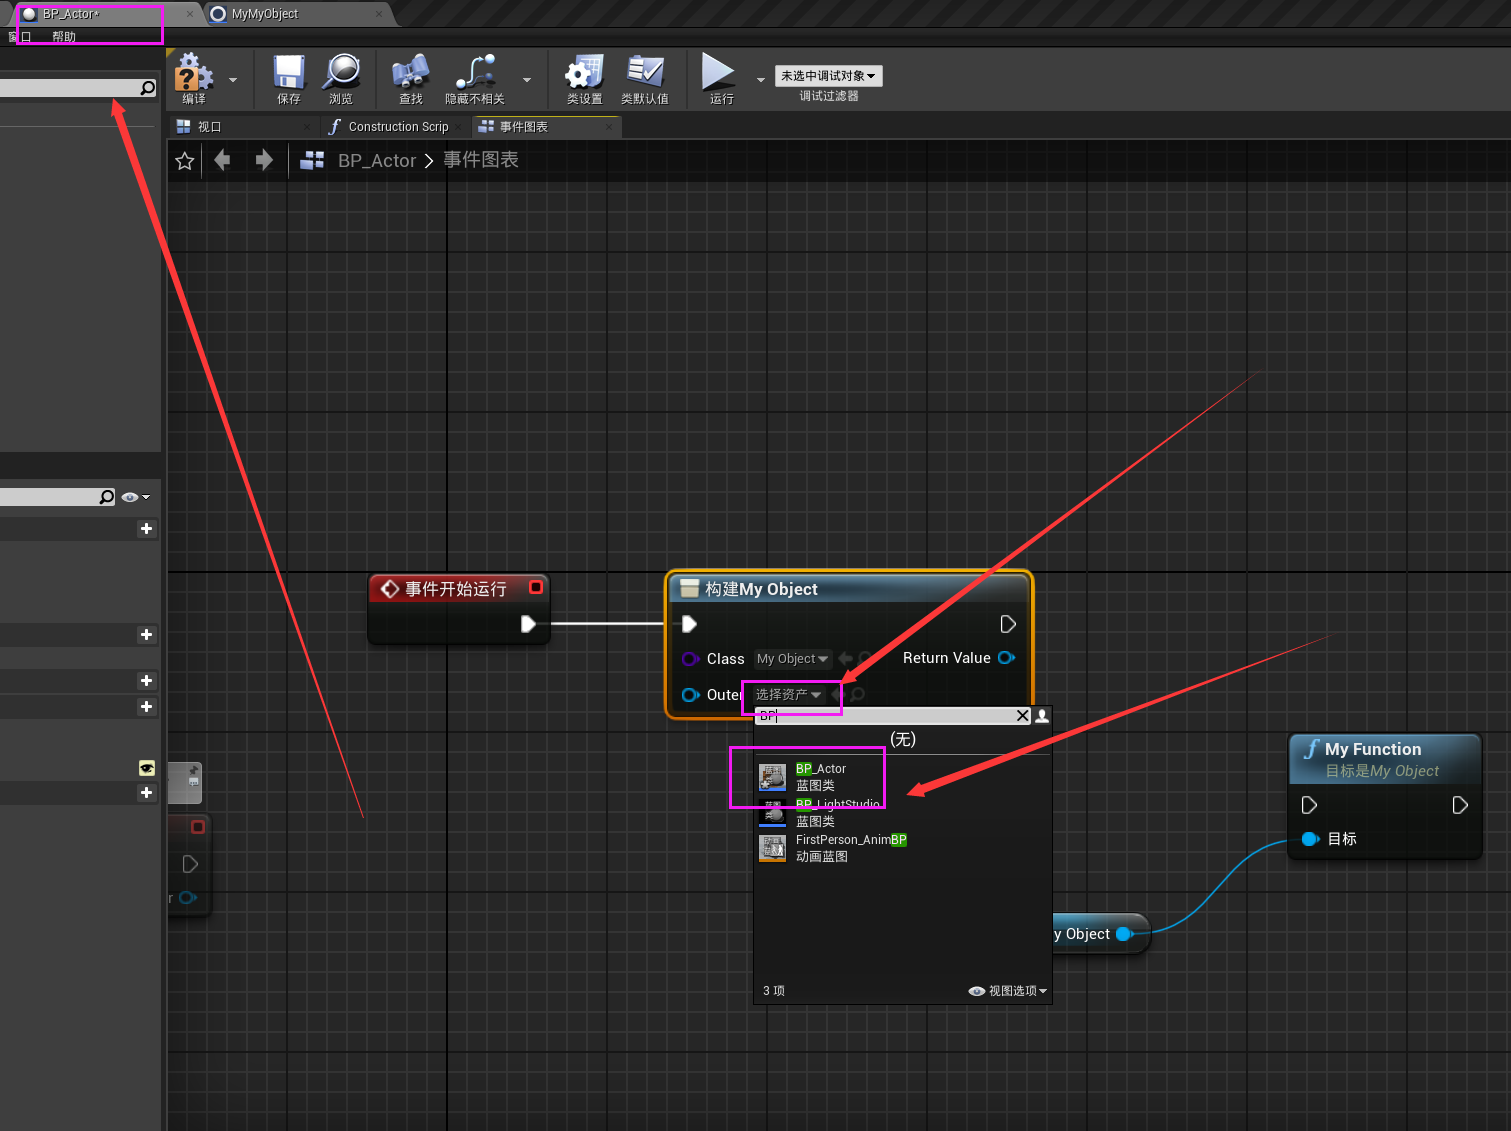Image resolution: width=1511 pixels, height=1131 pixels.
Task: Click exec output pin of My Function node
Action: [x=1460, y=805]
